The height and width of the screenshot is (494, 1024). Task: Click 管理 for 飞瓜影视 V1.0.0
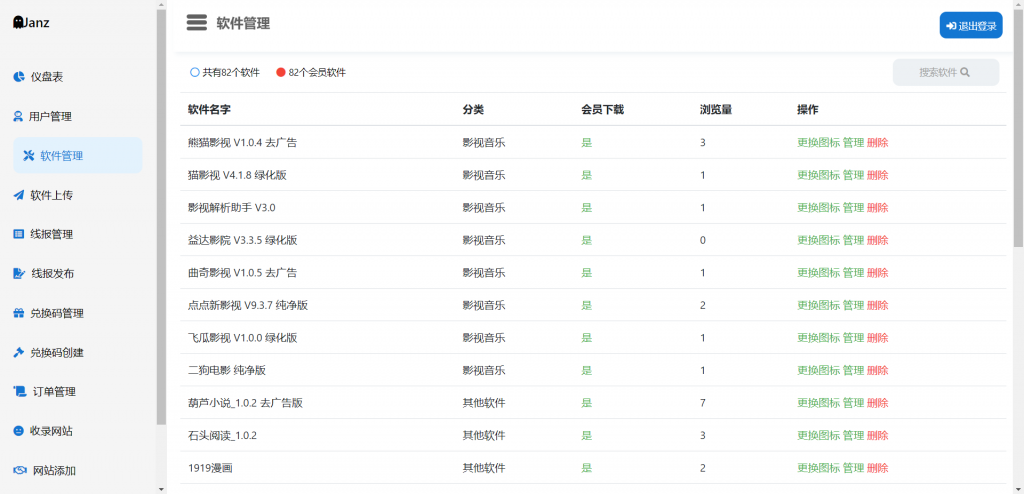[x=853, y=338]
